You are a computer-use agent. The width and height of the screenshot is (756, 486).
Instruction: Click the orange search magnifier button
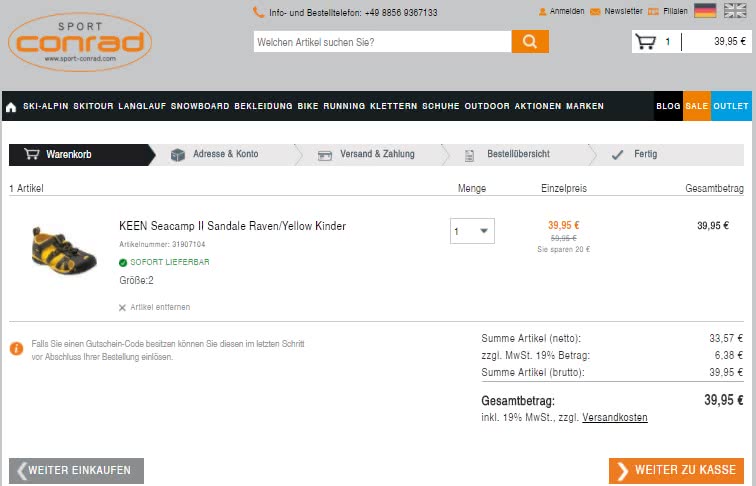coord(530,42)
